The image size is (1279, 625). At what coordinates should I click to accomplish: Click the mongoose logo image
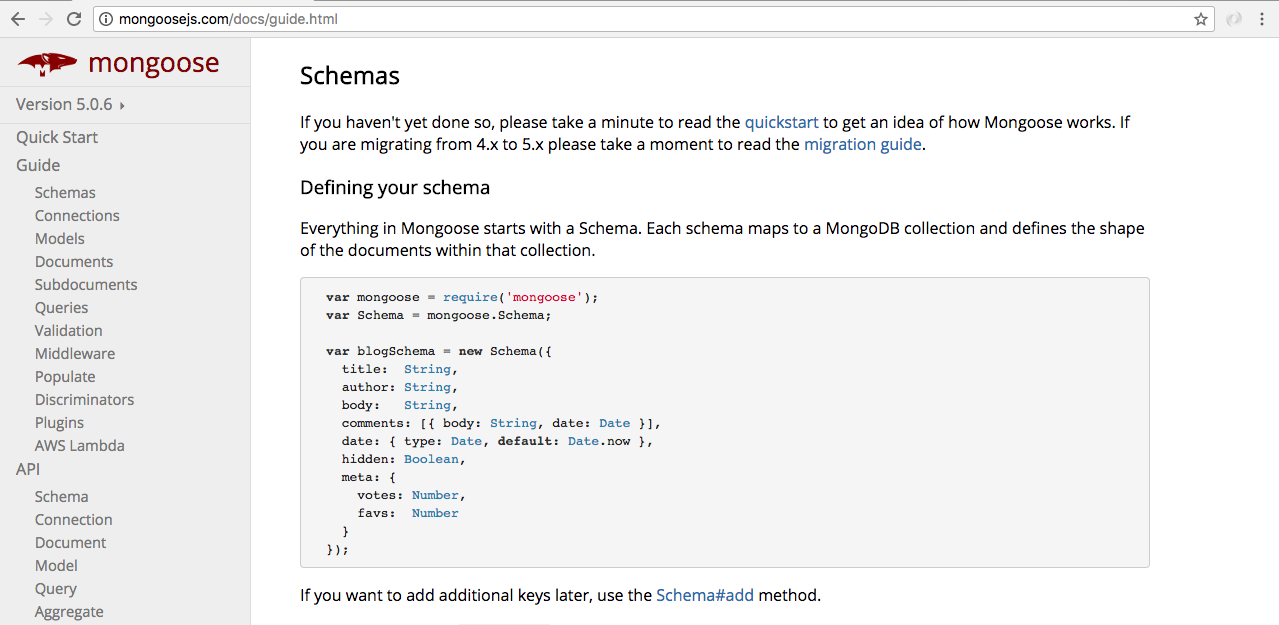point(47,64)
